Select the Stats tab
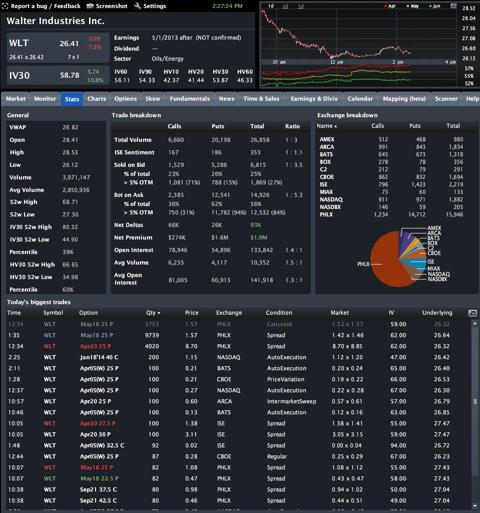 tap(72, 99)
